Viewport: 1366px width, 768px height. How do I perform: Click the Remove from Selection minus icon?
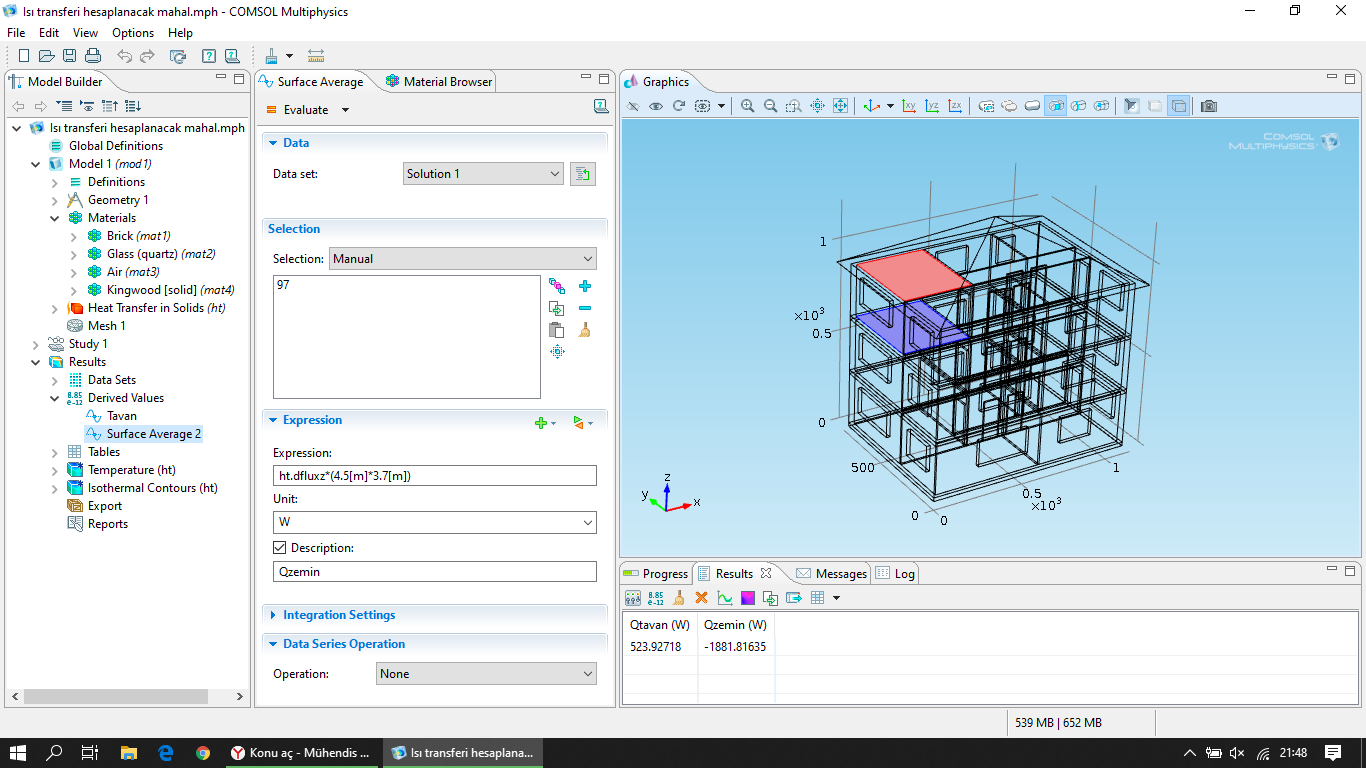[585, 308]
